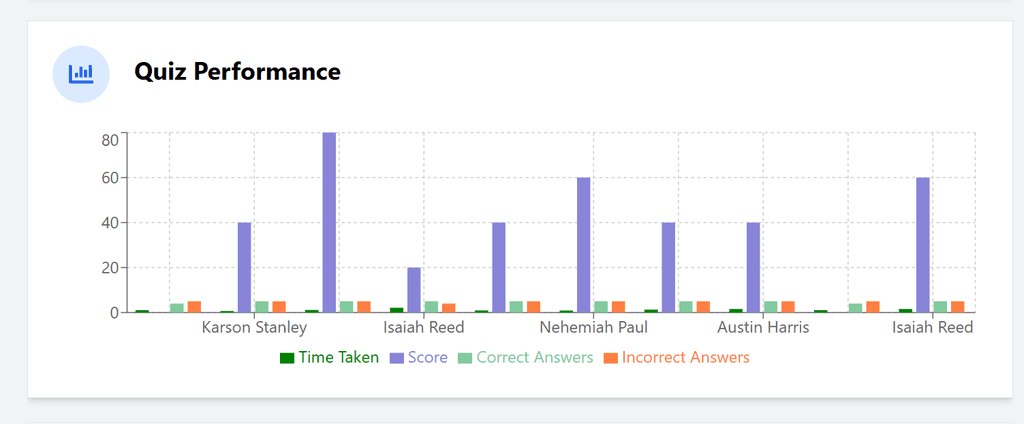1024x424 pixels.
Task: Select the rightmost purple Score bar at 60
Action: pyautogui.click(x=923, y=245)
